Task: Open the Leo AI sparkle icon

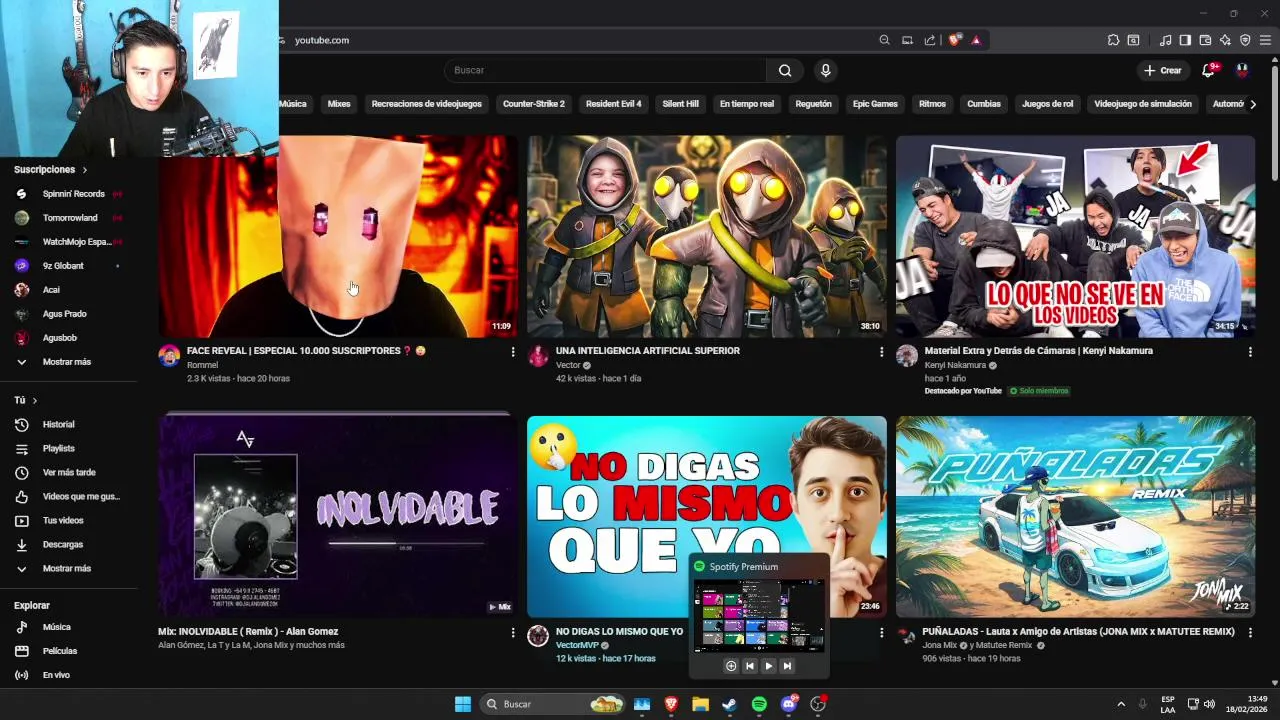Action: pos(1225,40)
